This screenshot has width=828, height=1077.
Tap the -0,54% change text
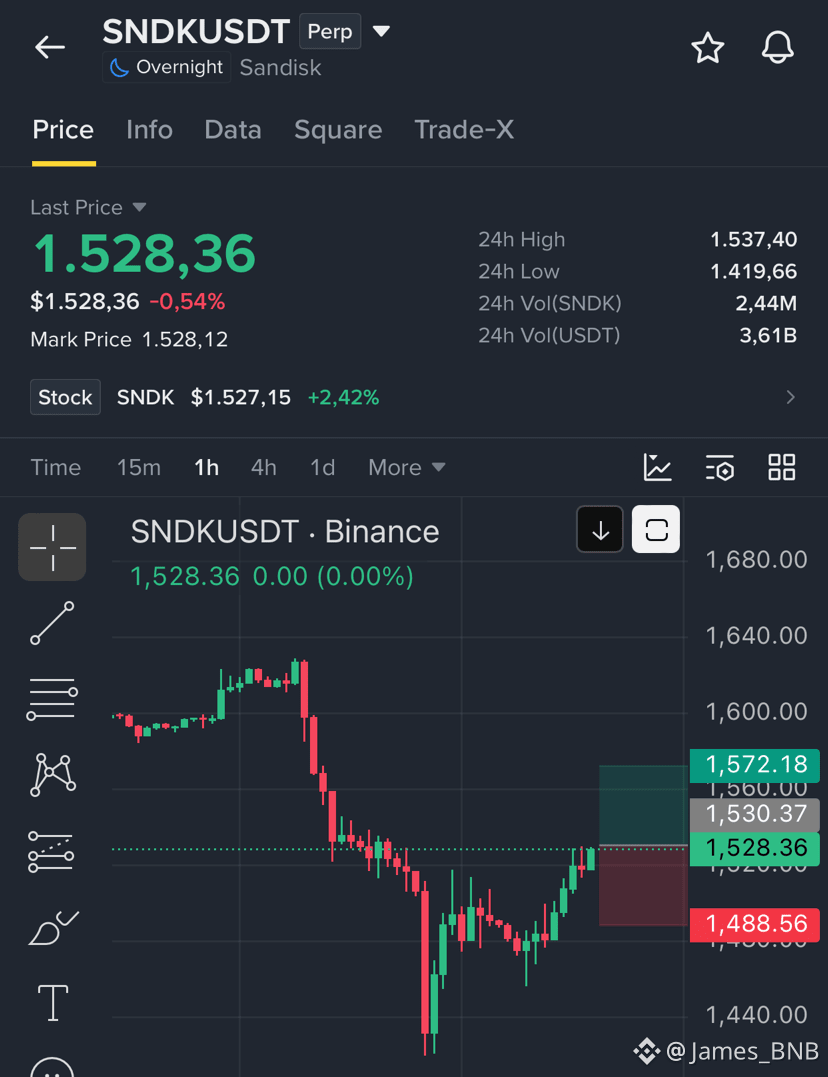coord(187,302)
